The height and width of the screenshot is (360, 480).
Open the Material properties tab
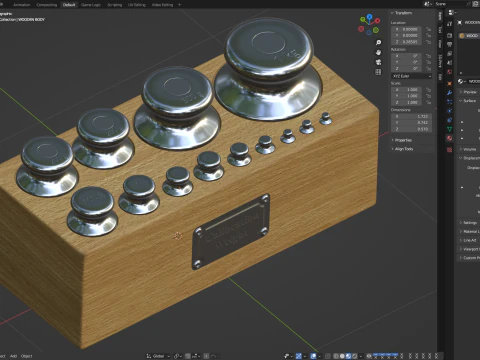pyautogui.click(x=450, y=138)
